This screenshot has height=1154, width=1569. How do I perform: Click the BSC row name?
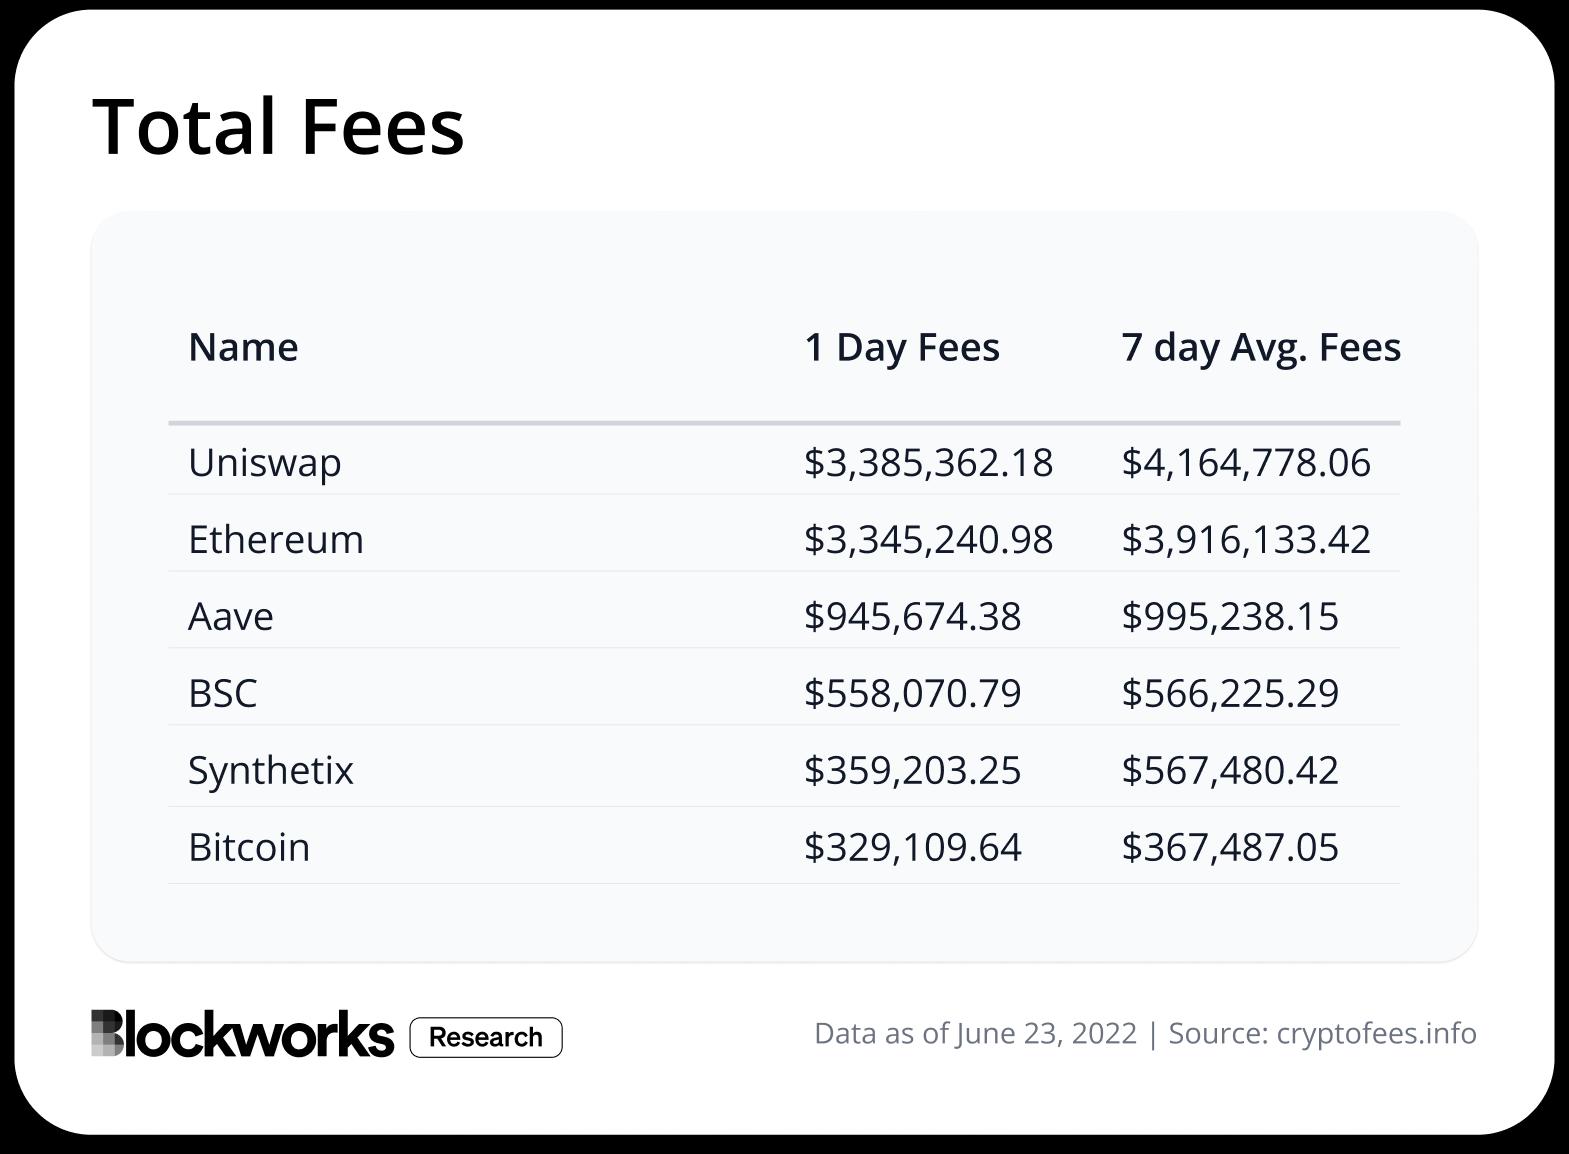click(x=223, y=694)
